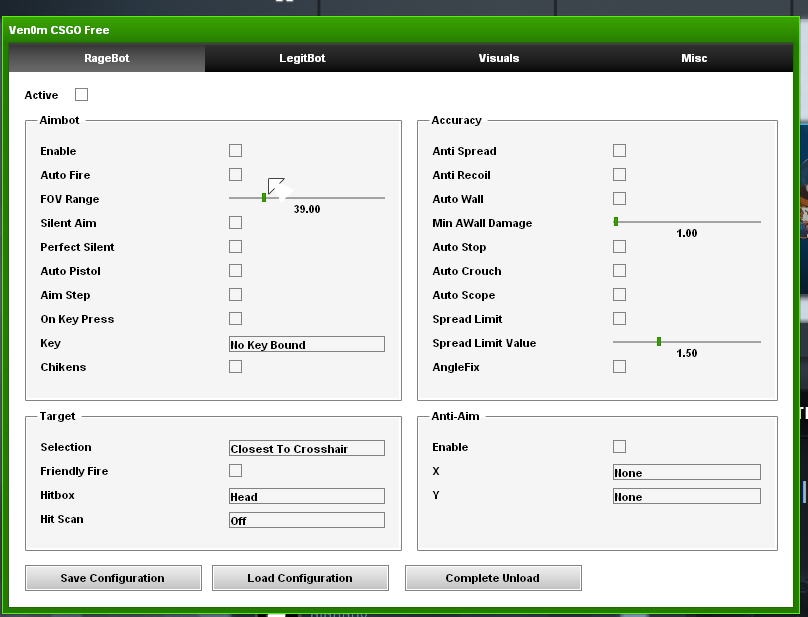Toggle the Friendly Fire checkbox
The height and width of the screenshot is (617, 808).
[236, 471]
